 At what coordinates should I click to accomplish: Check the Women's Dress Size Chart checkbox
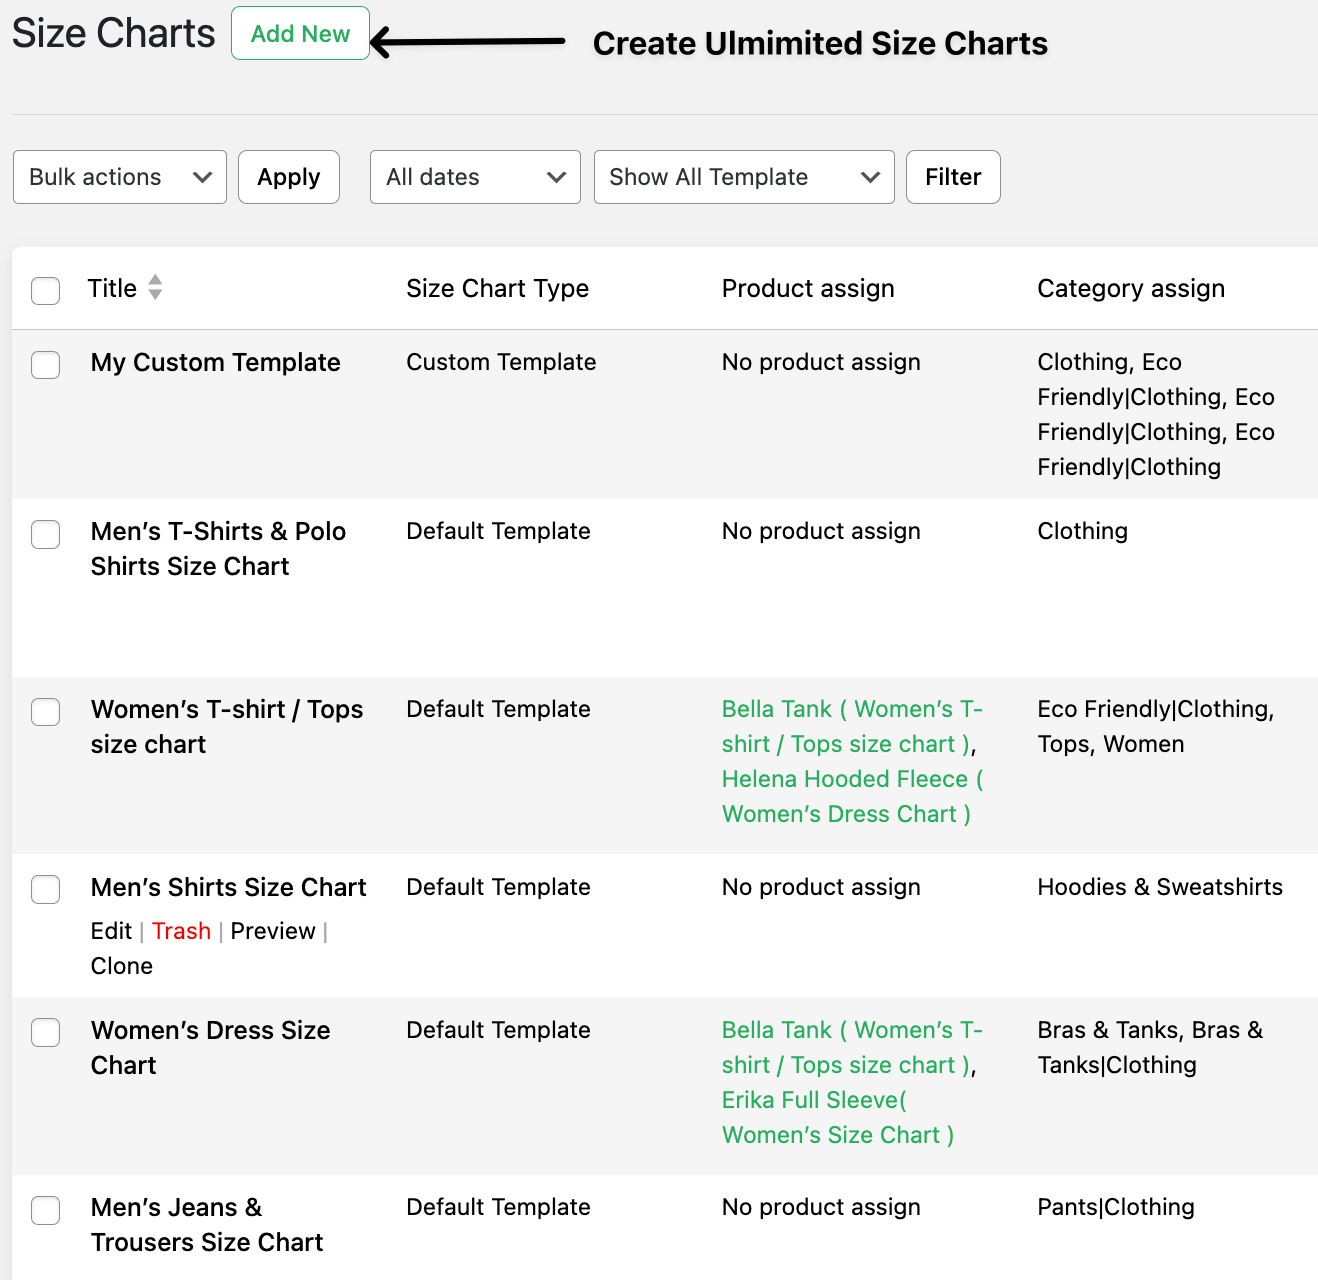[x=45, y=1032]
